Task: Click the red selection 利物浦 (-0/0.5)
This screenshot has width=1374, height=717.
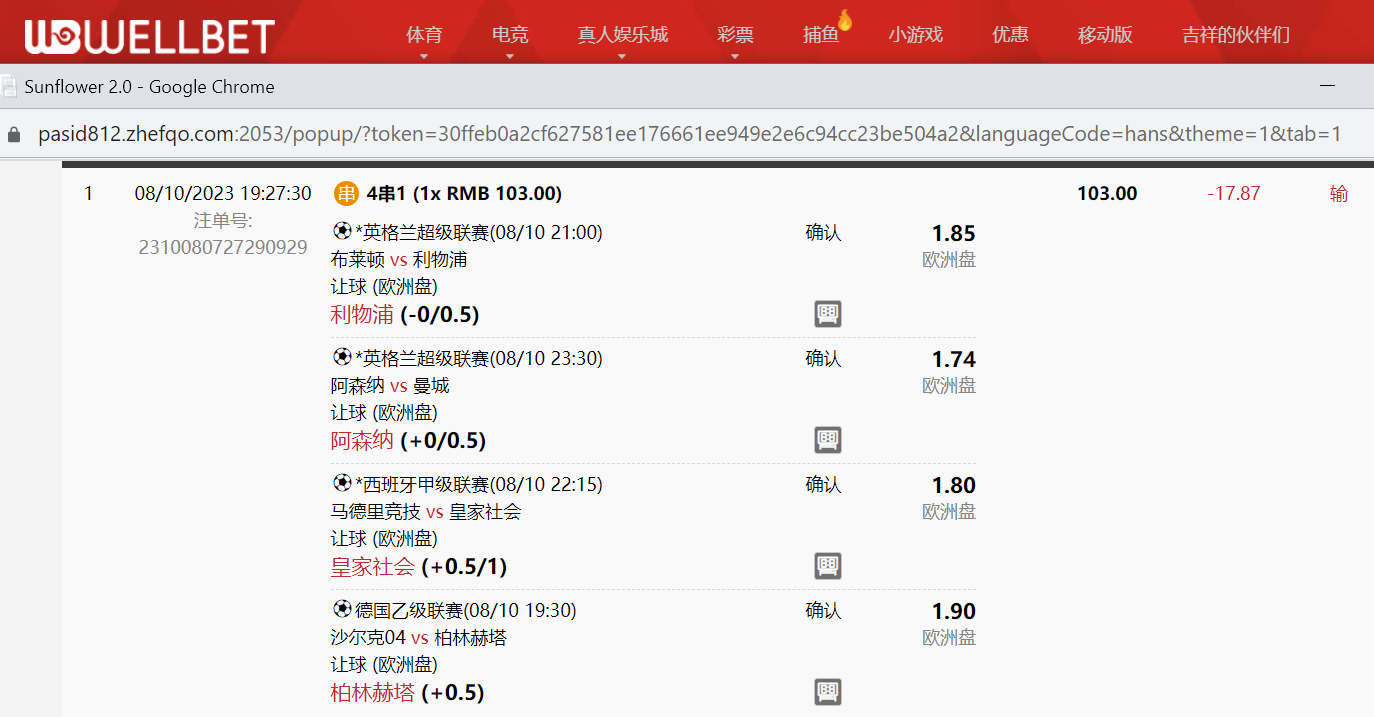Action: (405, 314)
